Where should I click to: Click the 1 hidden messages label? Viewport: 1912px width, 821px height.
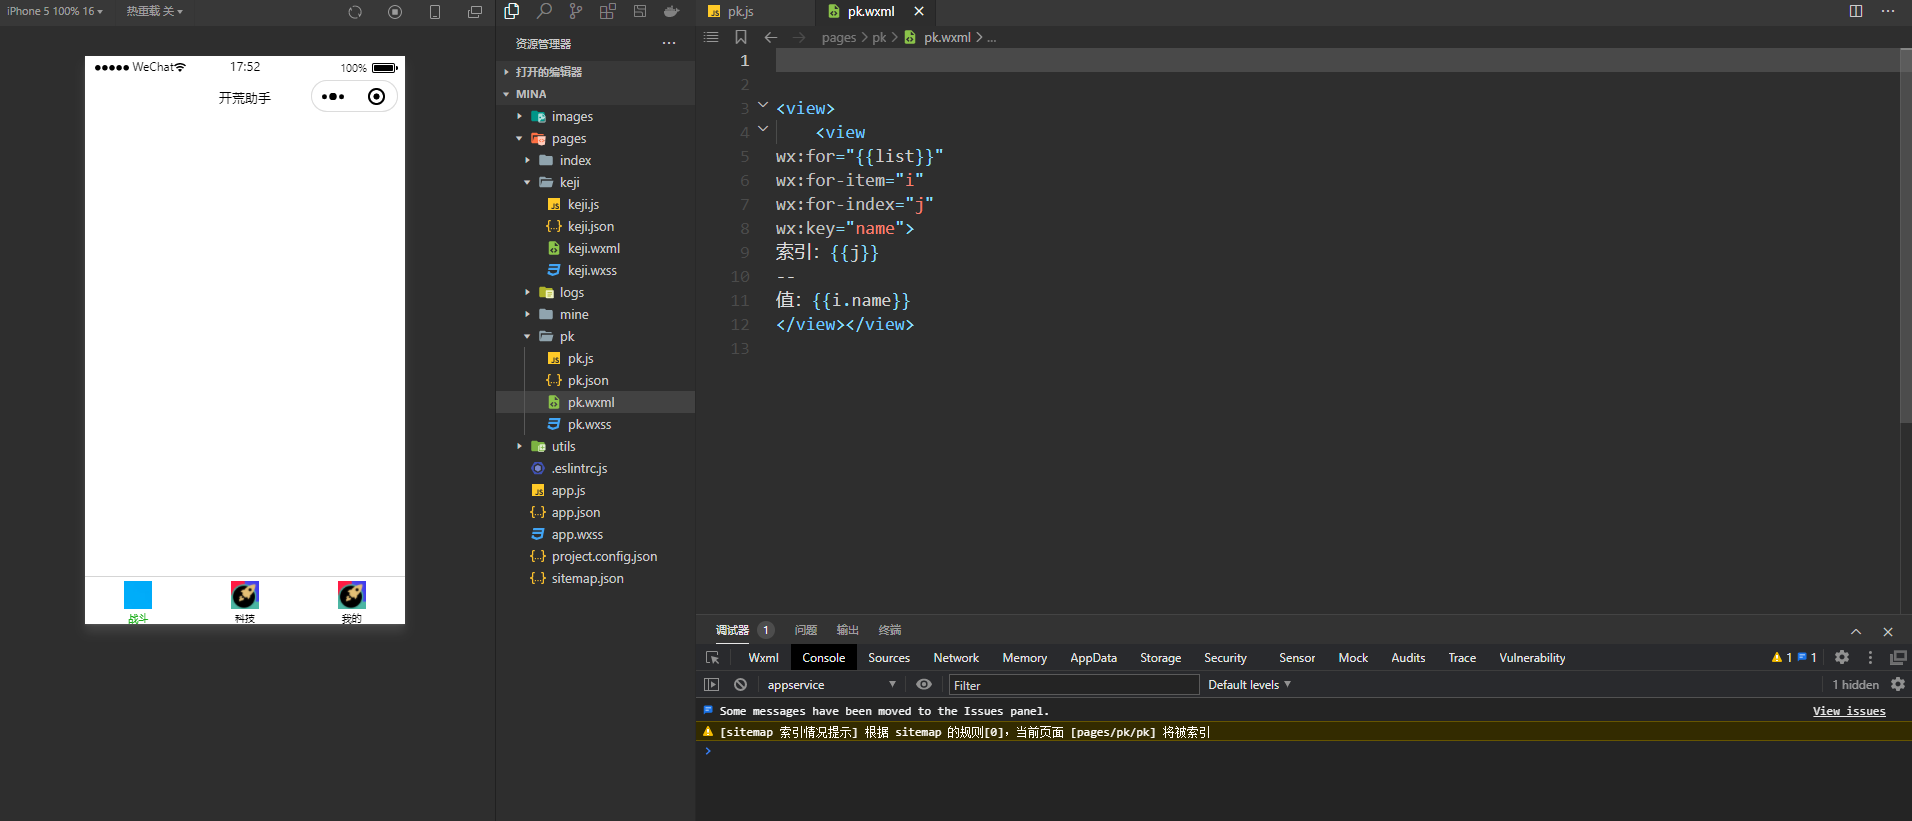coord(1855,684)
